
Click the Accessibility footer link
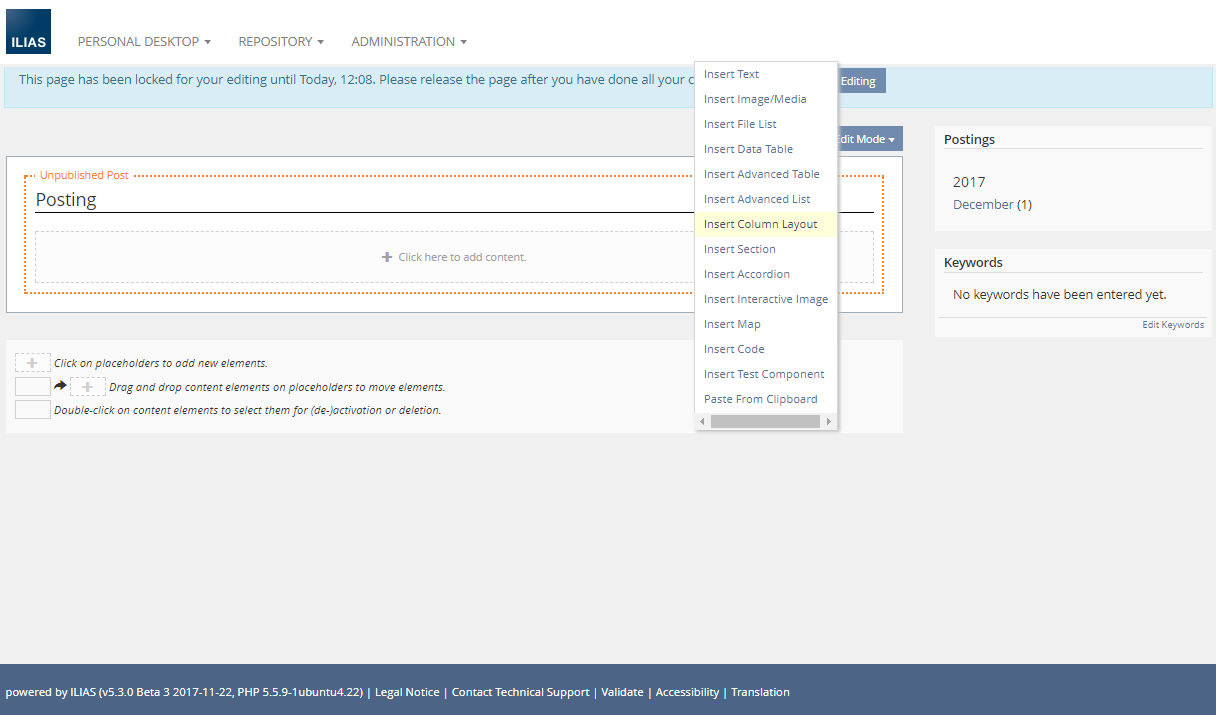point(687,692)
